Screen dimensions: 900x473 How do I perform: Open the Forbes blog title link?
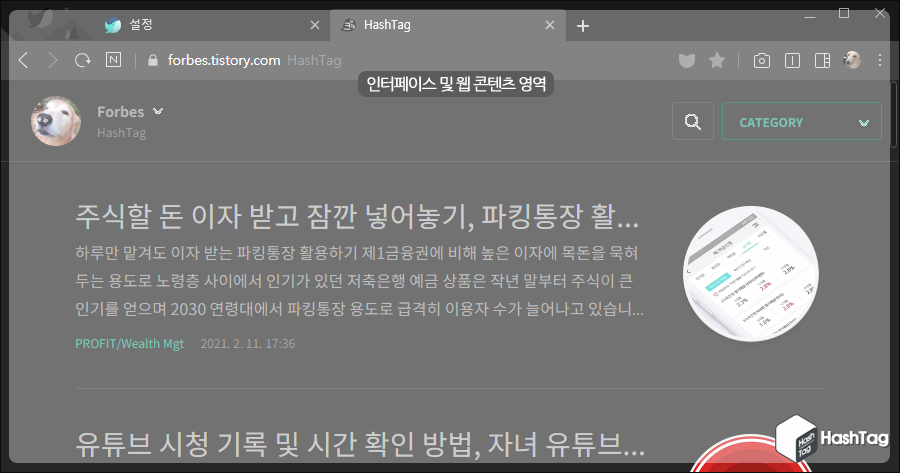point(121,111)
